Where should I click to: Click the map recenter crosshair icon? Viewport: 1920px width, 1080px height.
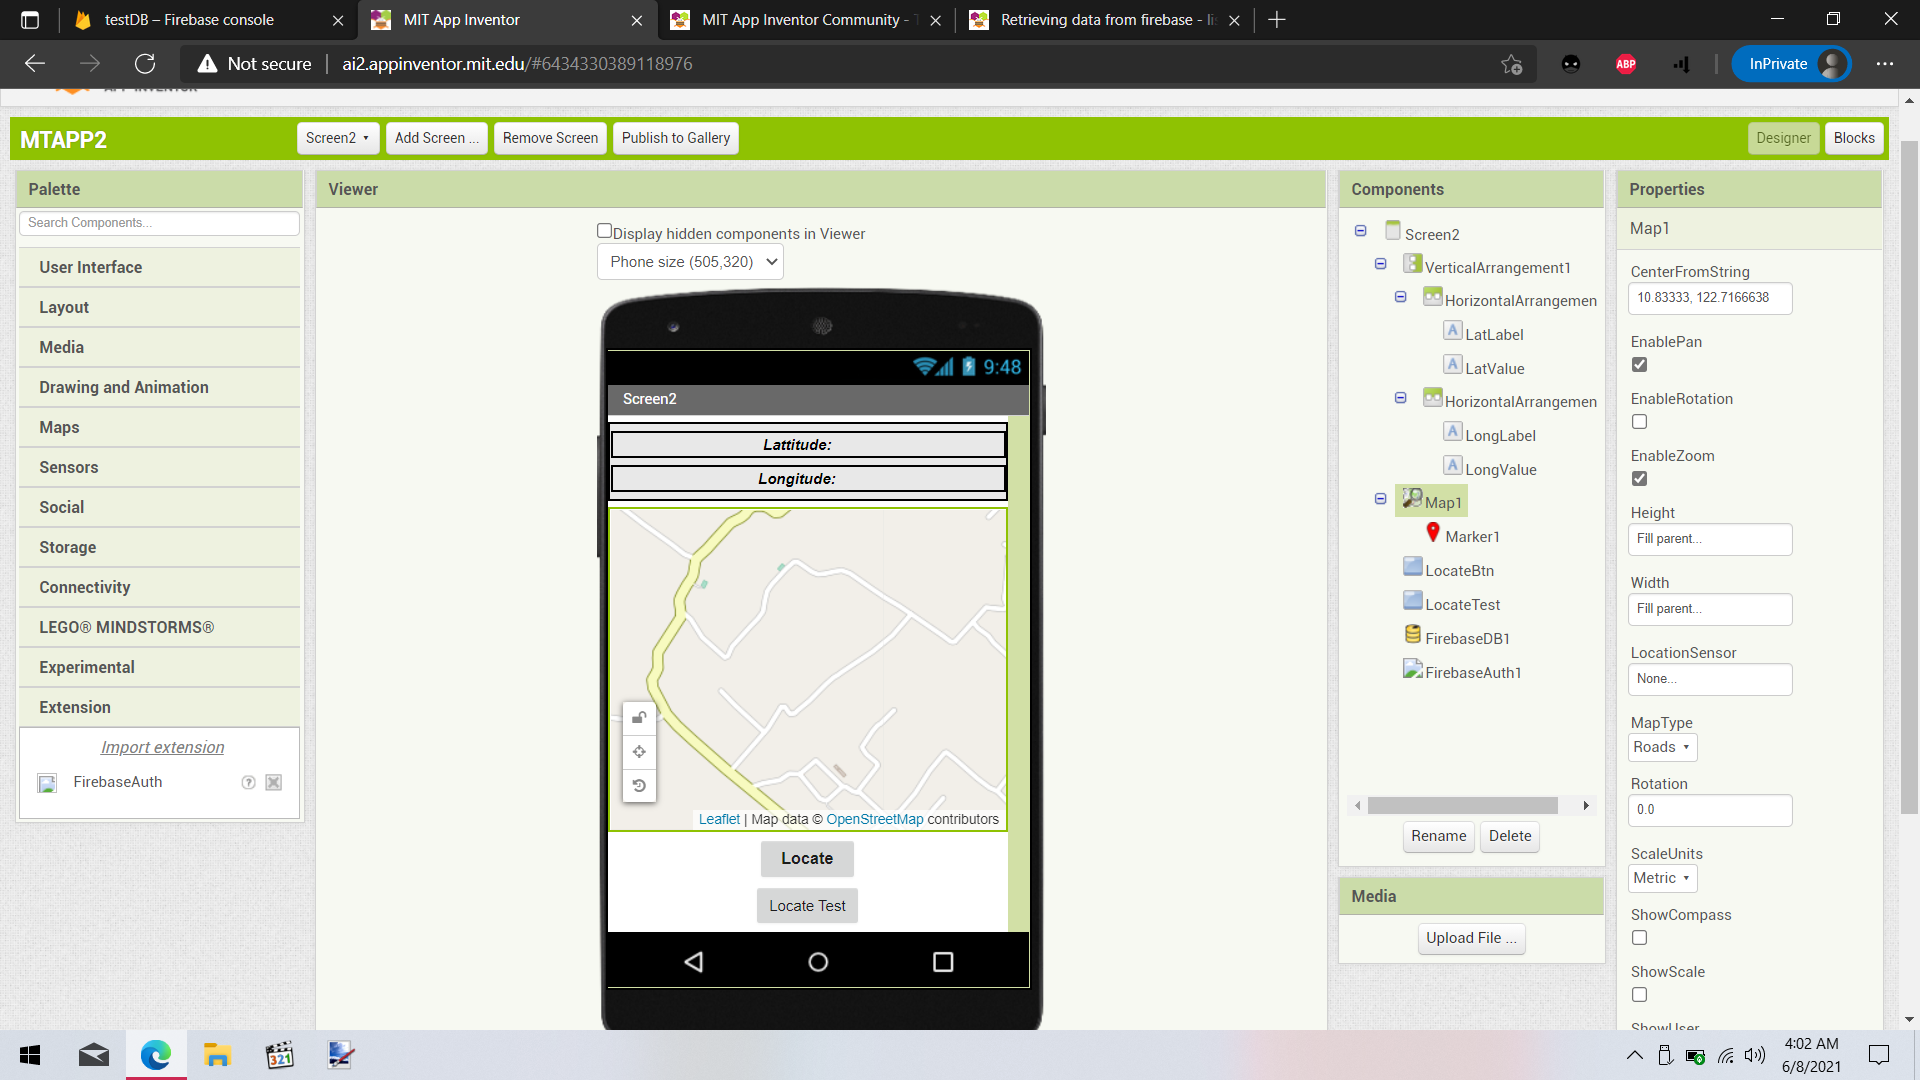pos(639,751)
